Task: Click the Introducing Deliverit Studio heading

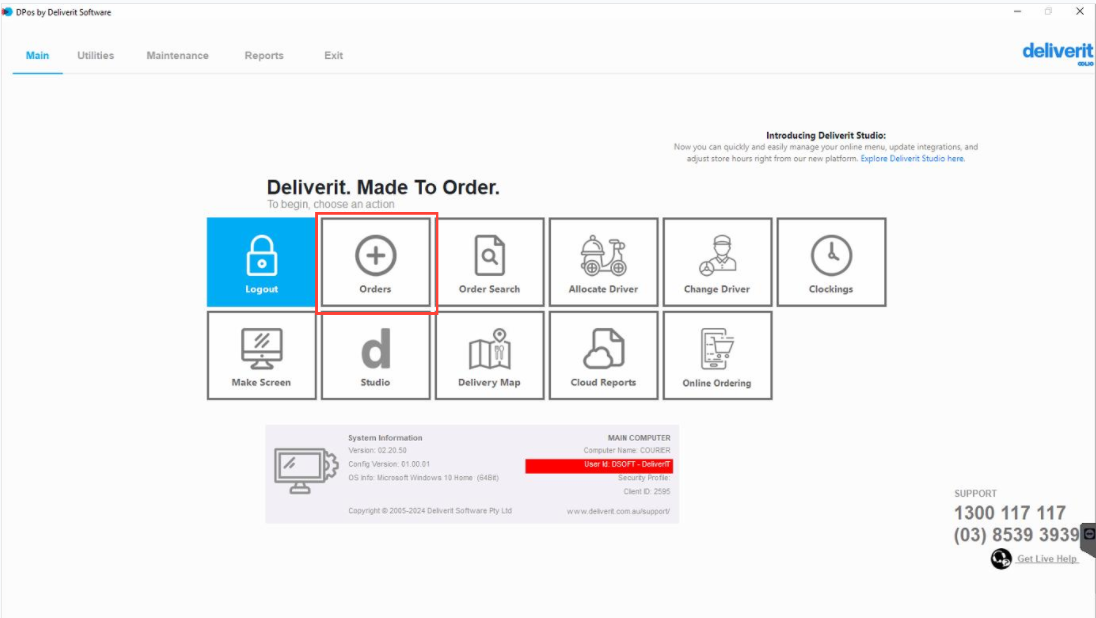Action: [825, 136]
